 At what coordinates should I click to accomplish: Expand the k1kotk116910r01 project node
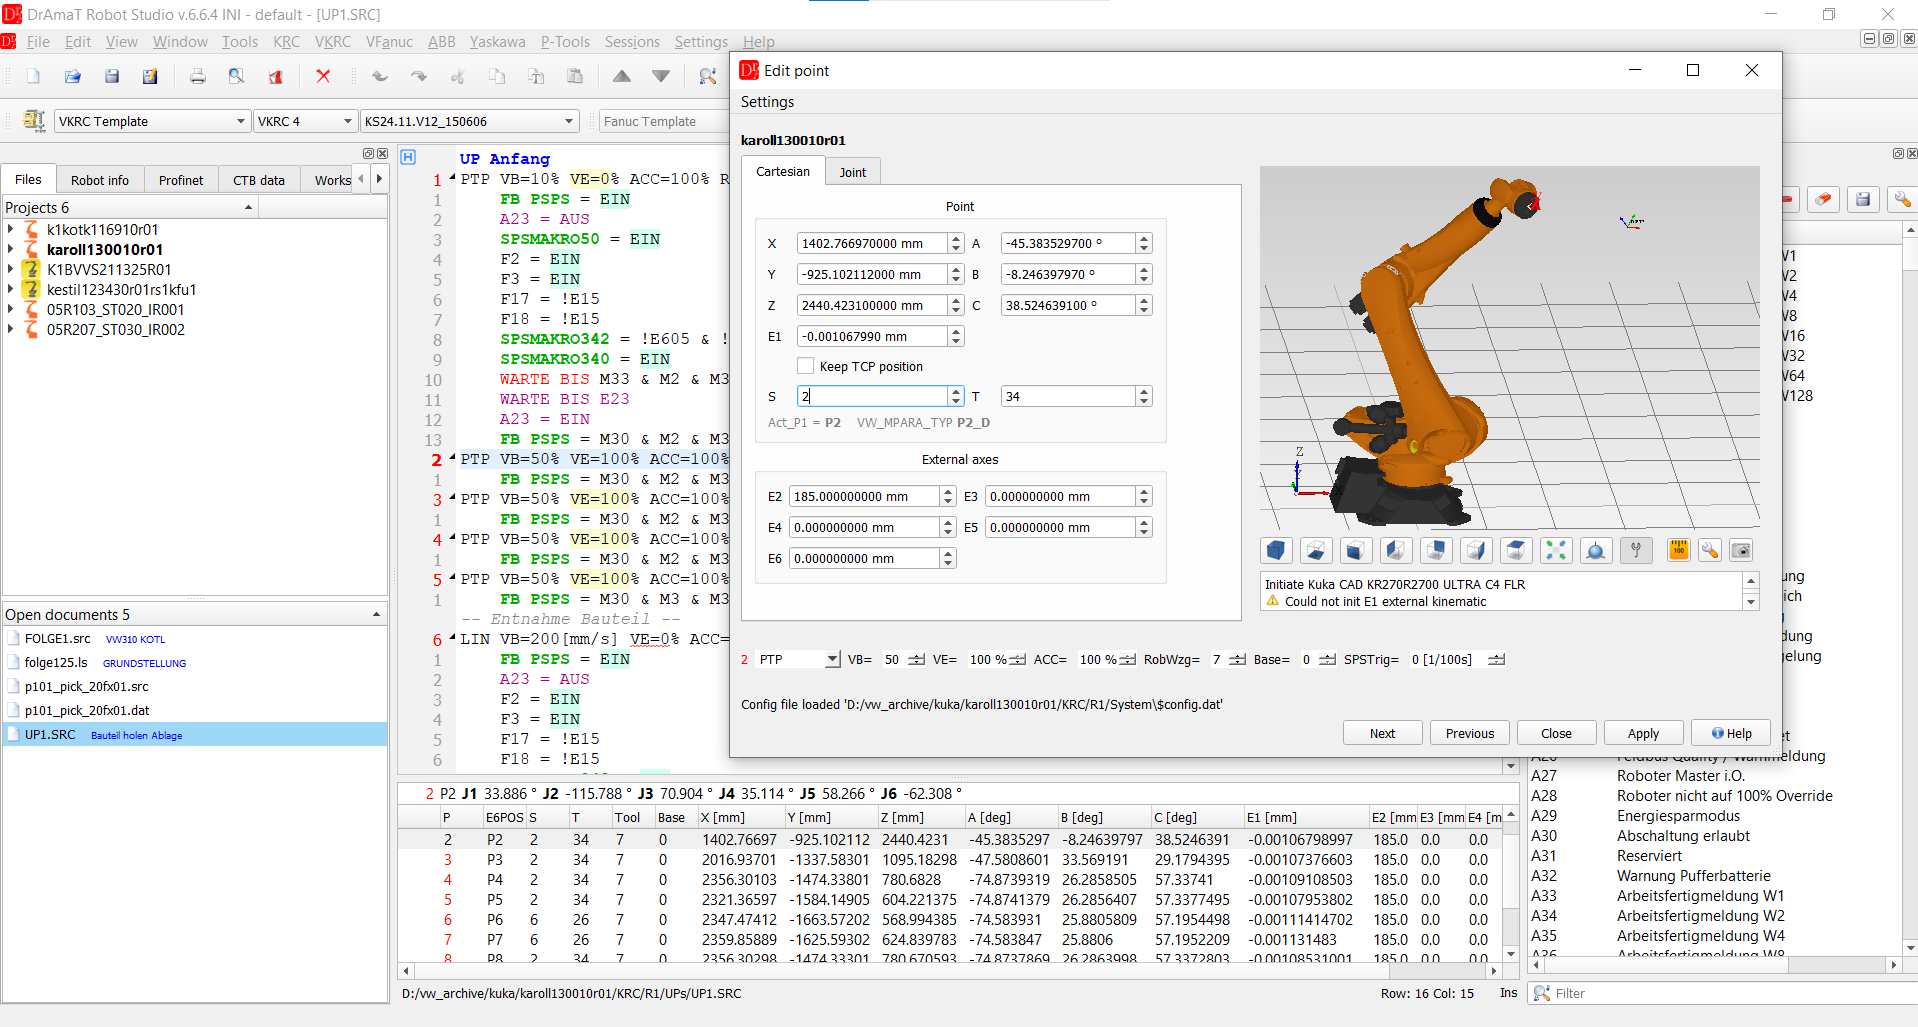coord(11,229)
